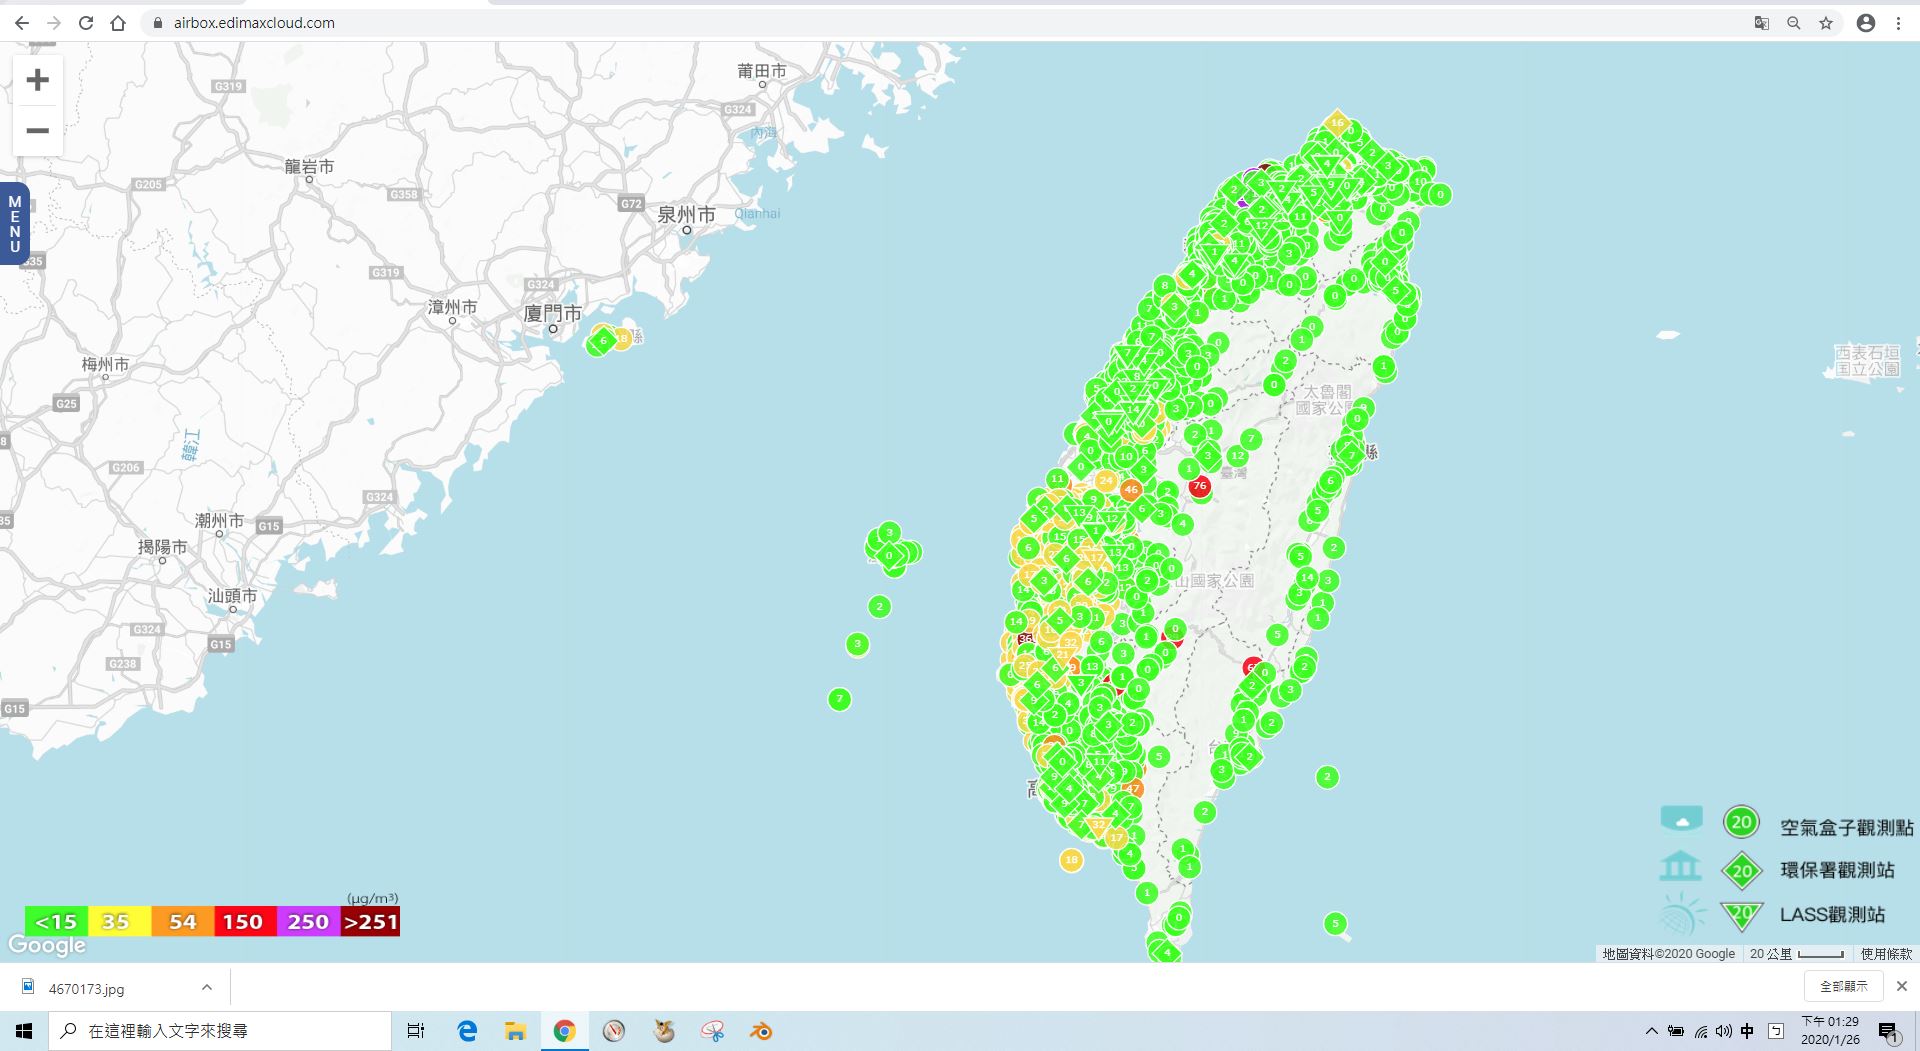Go forward in the browser
Screen dimensions: 1920x1051
point(53,23)
